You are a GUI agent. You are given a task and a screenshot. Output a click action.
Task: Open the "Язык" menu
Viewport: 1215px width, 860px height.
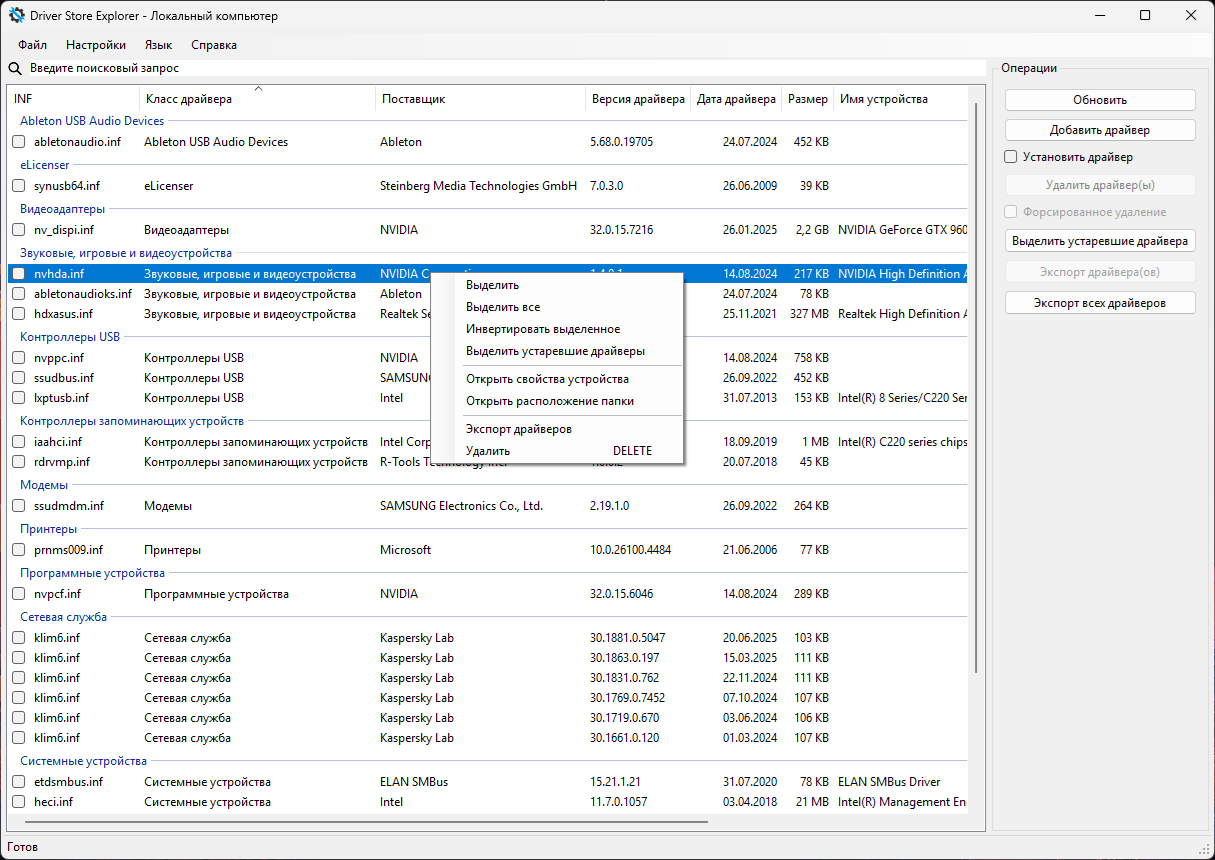tap(158, 45)
